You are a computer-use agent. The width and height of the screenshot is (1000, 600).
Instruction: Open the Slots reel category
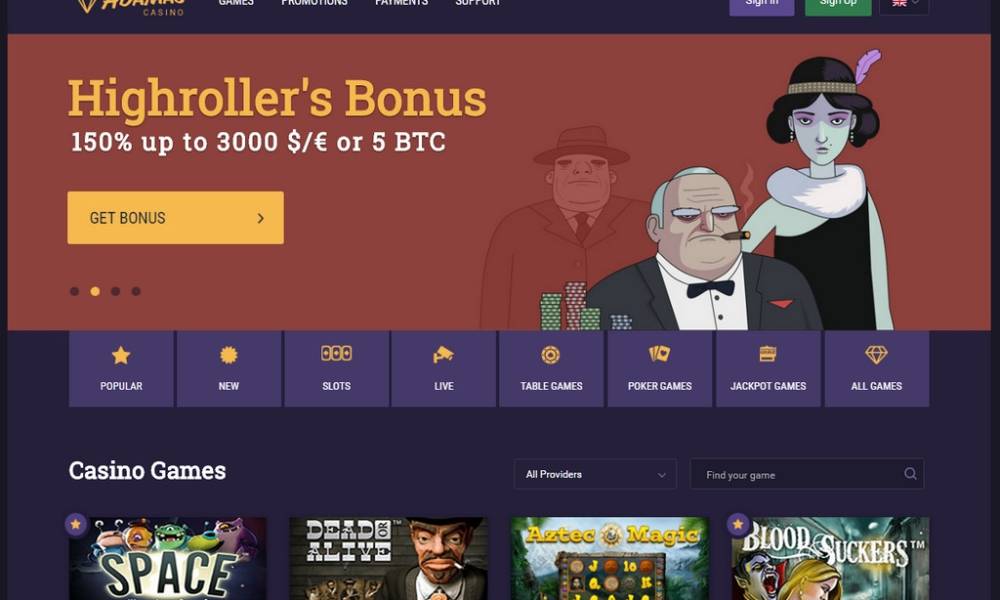(x=337, y=369)
